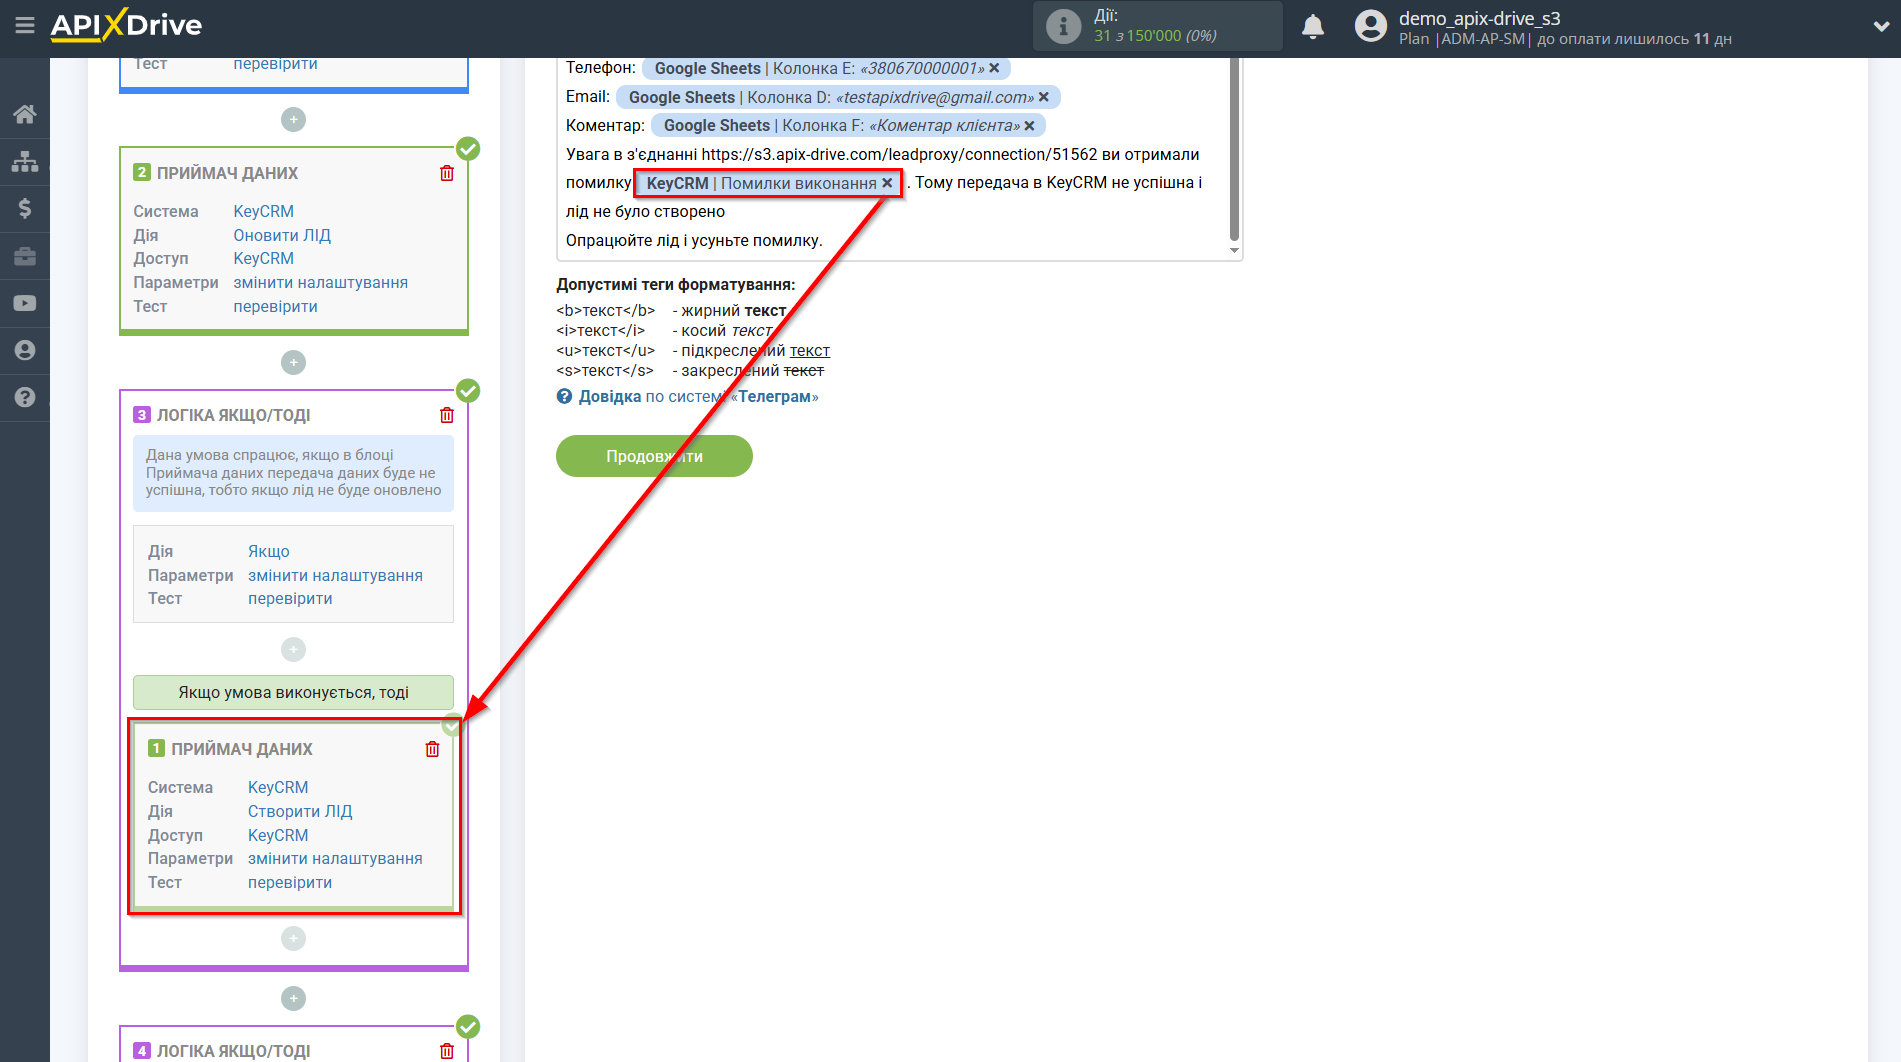Open the notifications bell

1313,27
